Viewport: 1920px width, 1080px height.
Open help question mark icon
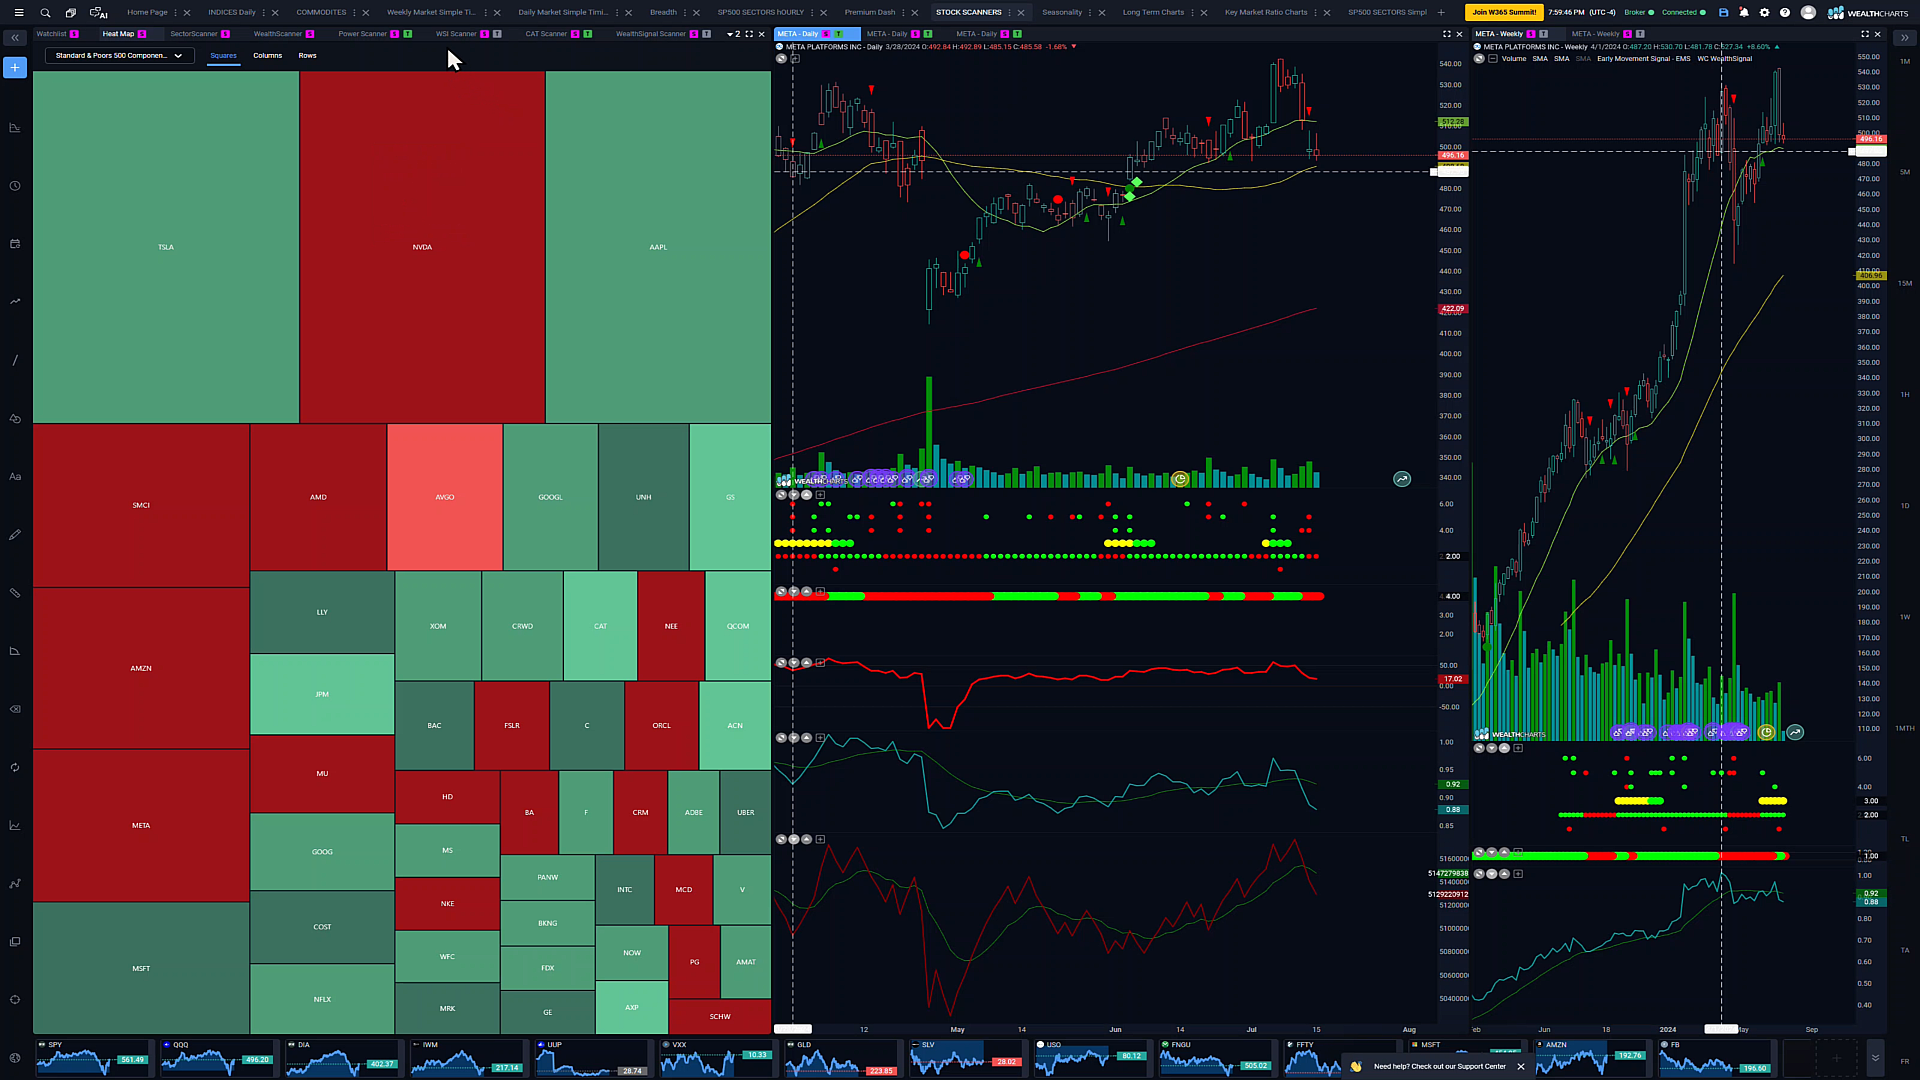click(x=1785, y=12)
